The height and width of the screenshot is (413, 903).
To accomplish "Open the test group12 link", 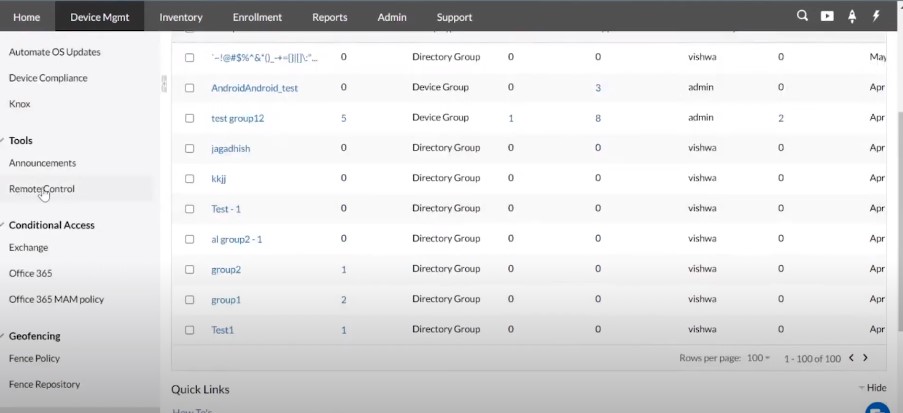I will [237, 118].
